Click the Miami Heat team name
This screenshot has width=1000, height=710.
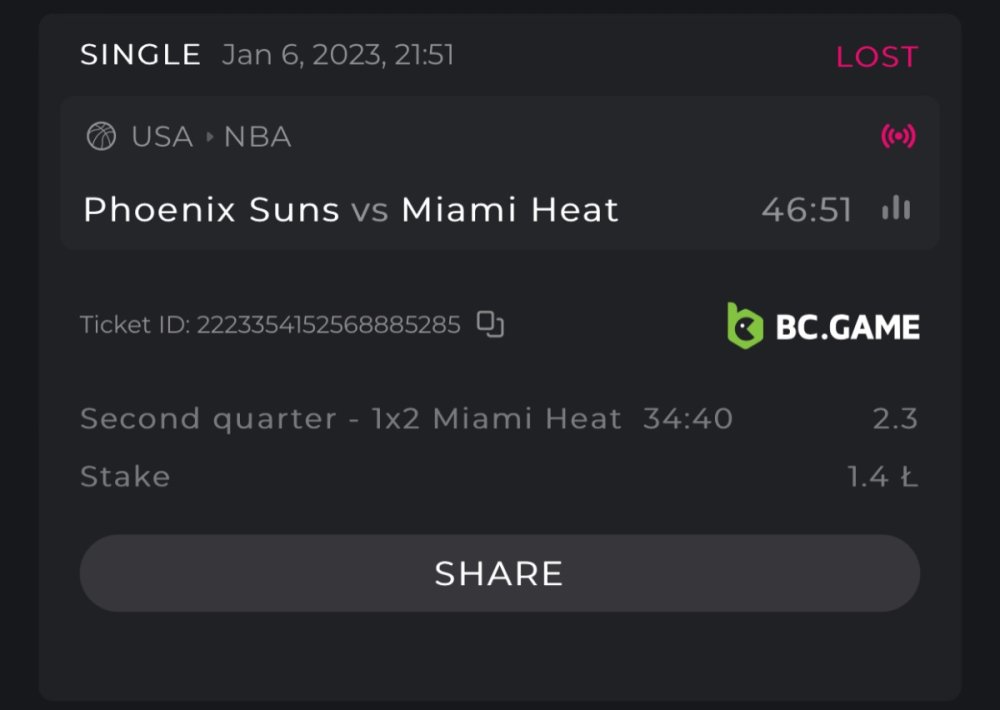(x=510, y=210)
